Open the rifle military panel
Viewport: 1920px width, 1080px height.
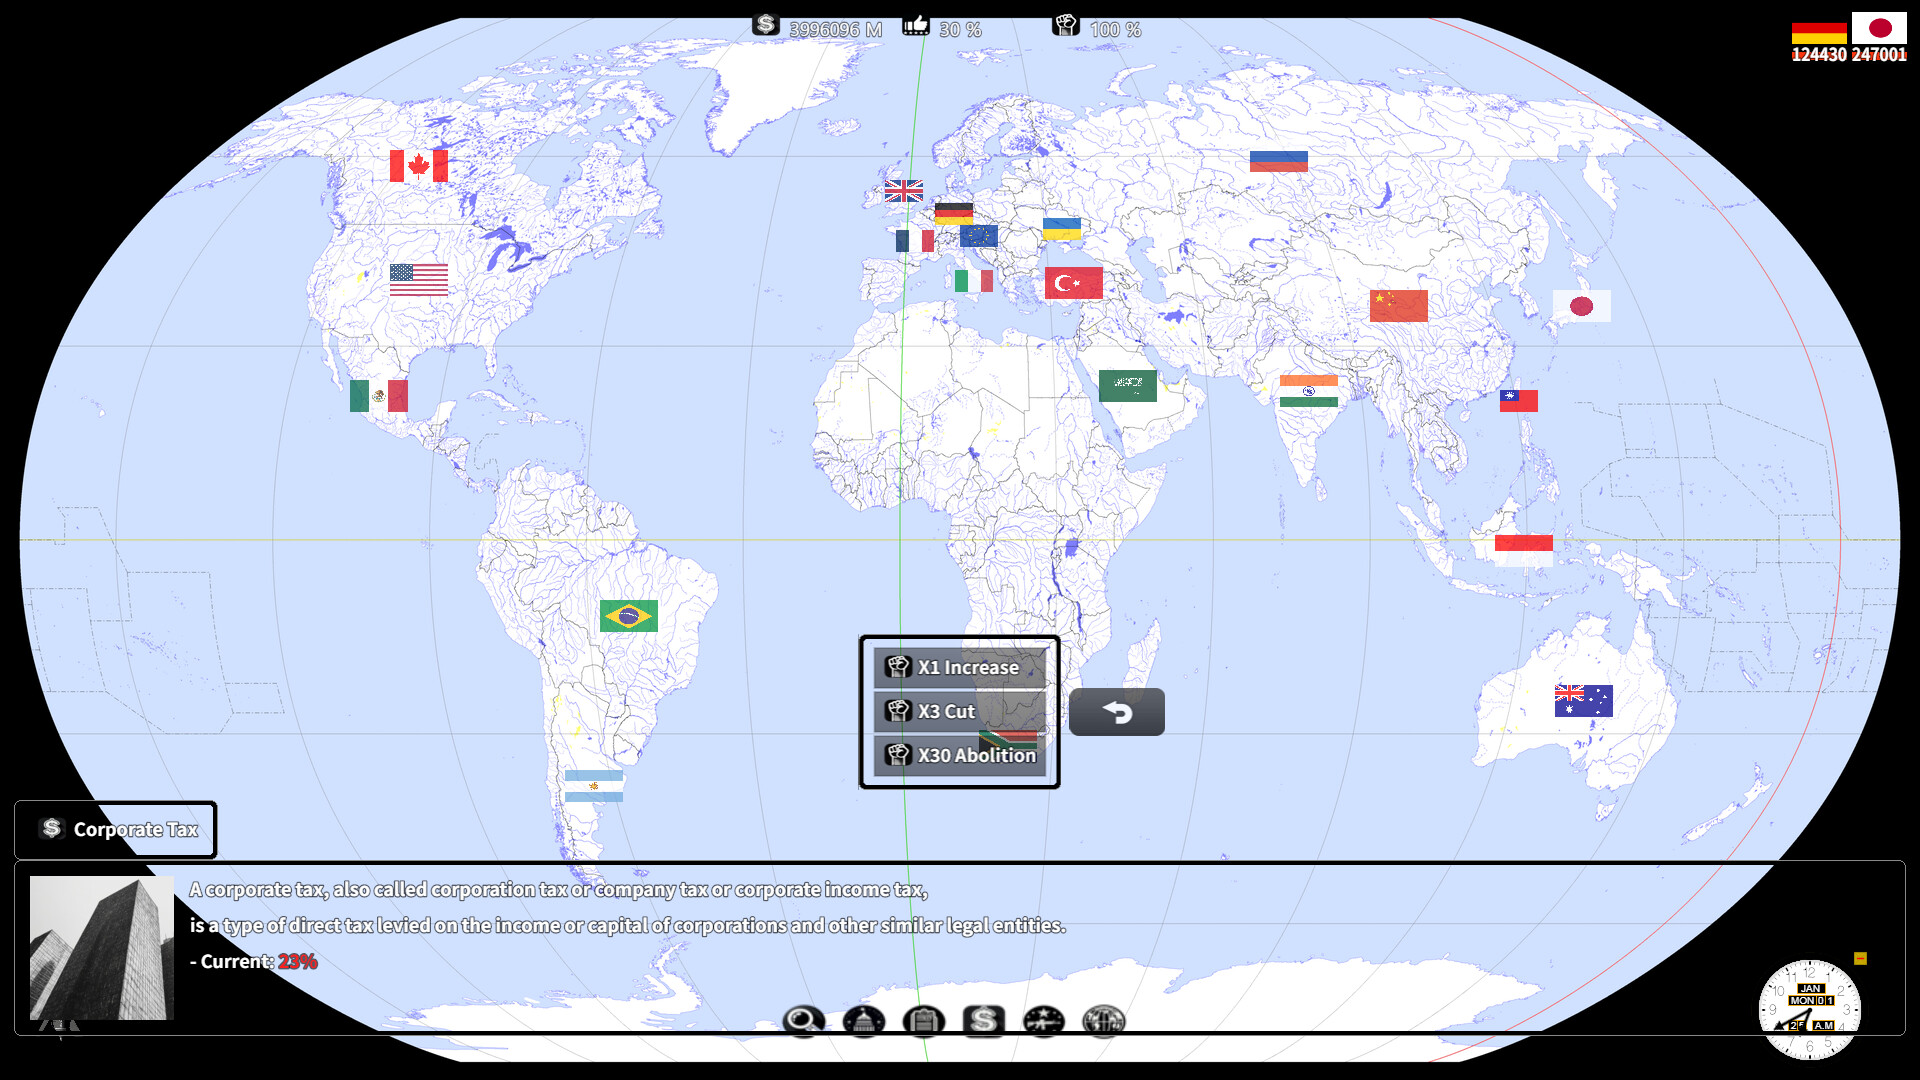click(x=1043, y=1022)
